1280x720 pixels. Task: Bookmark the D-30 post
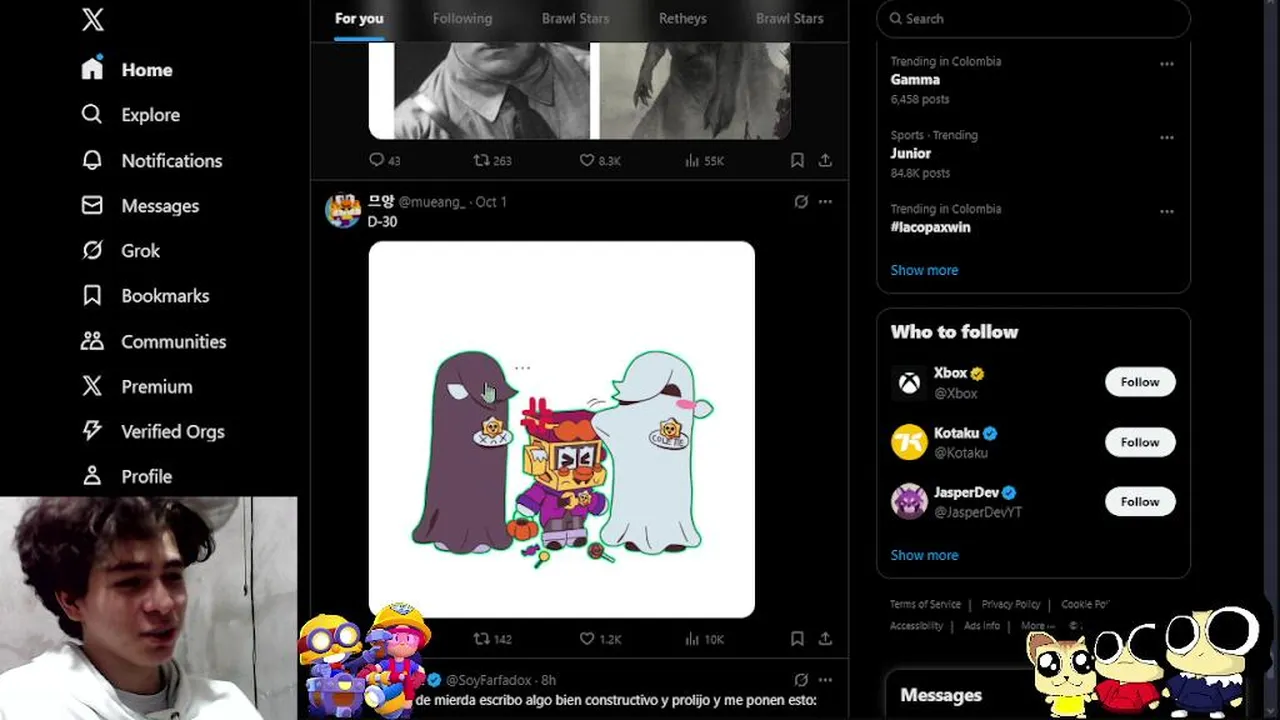click(797, 638)
